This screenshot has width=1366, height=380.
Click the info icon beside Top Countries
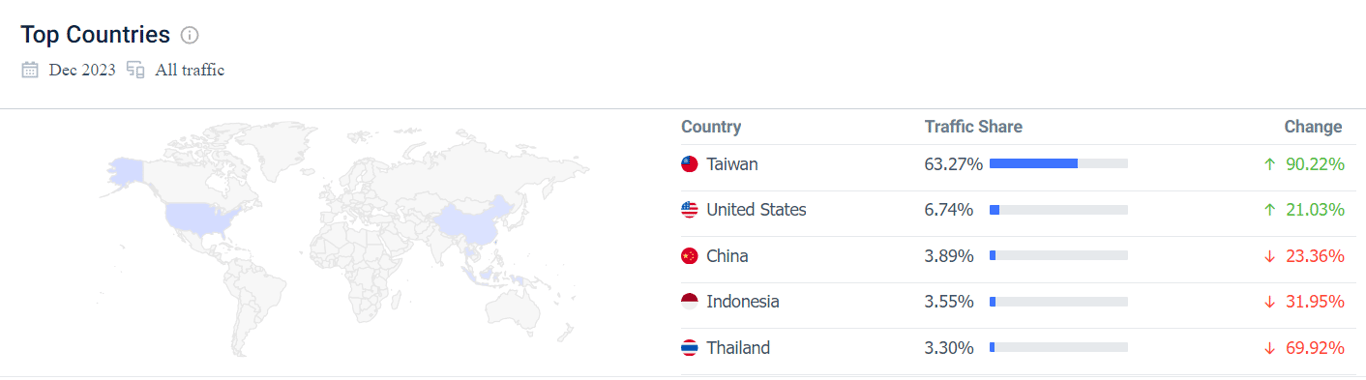[190, 35]
